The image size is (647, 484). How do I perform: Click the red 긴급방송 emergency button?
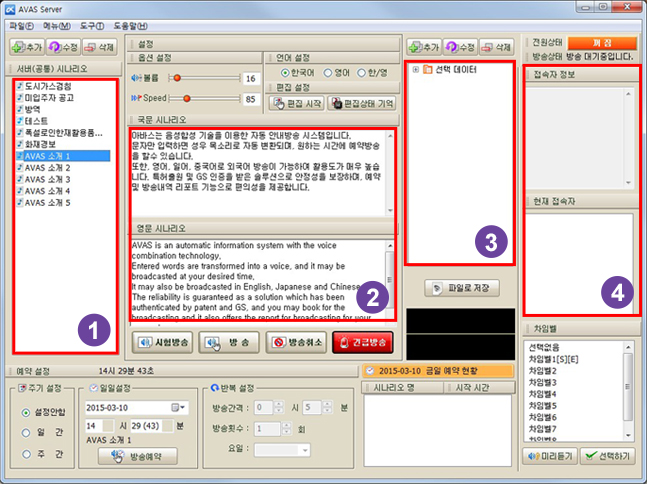tap(363, 342)
